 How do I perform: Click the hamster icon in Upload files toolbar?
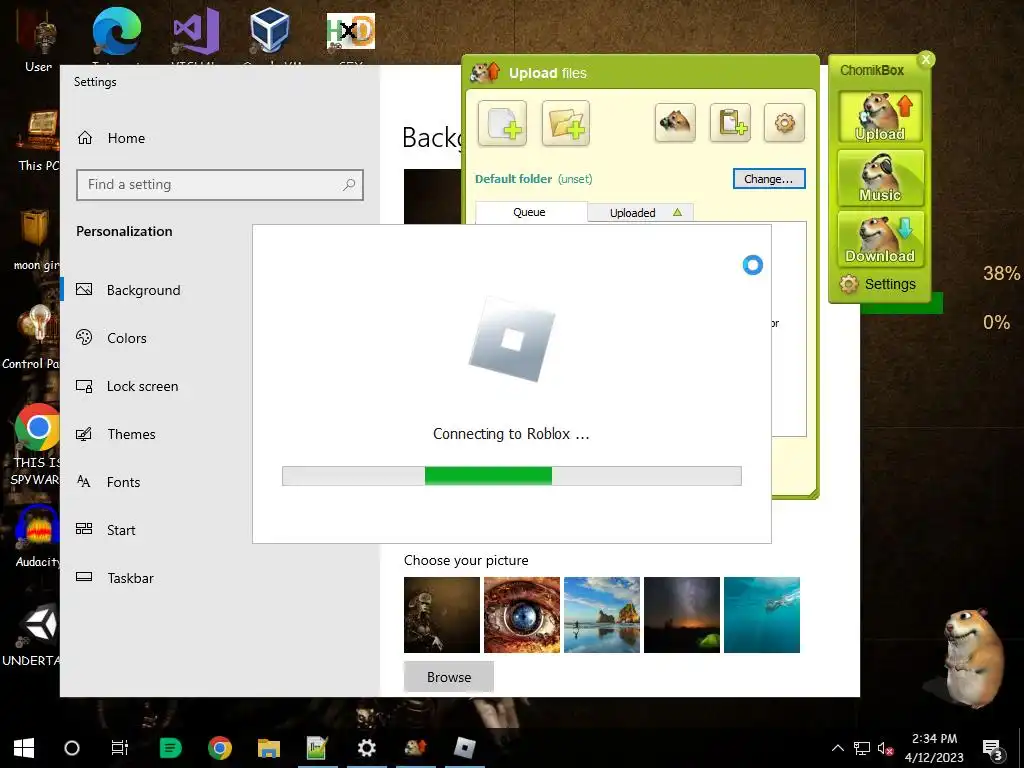coord(675,122)
